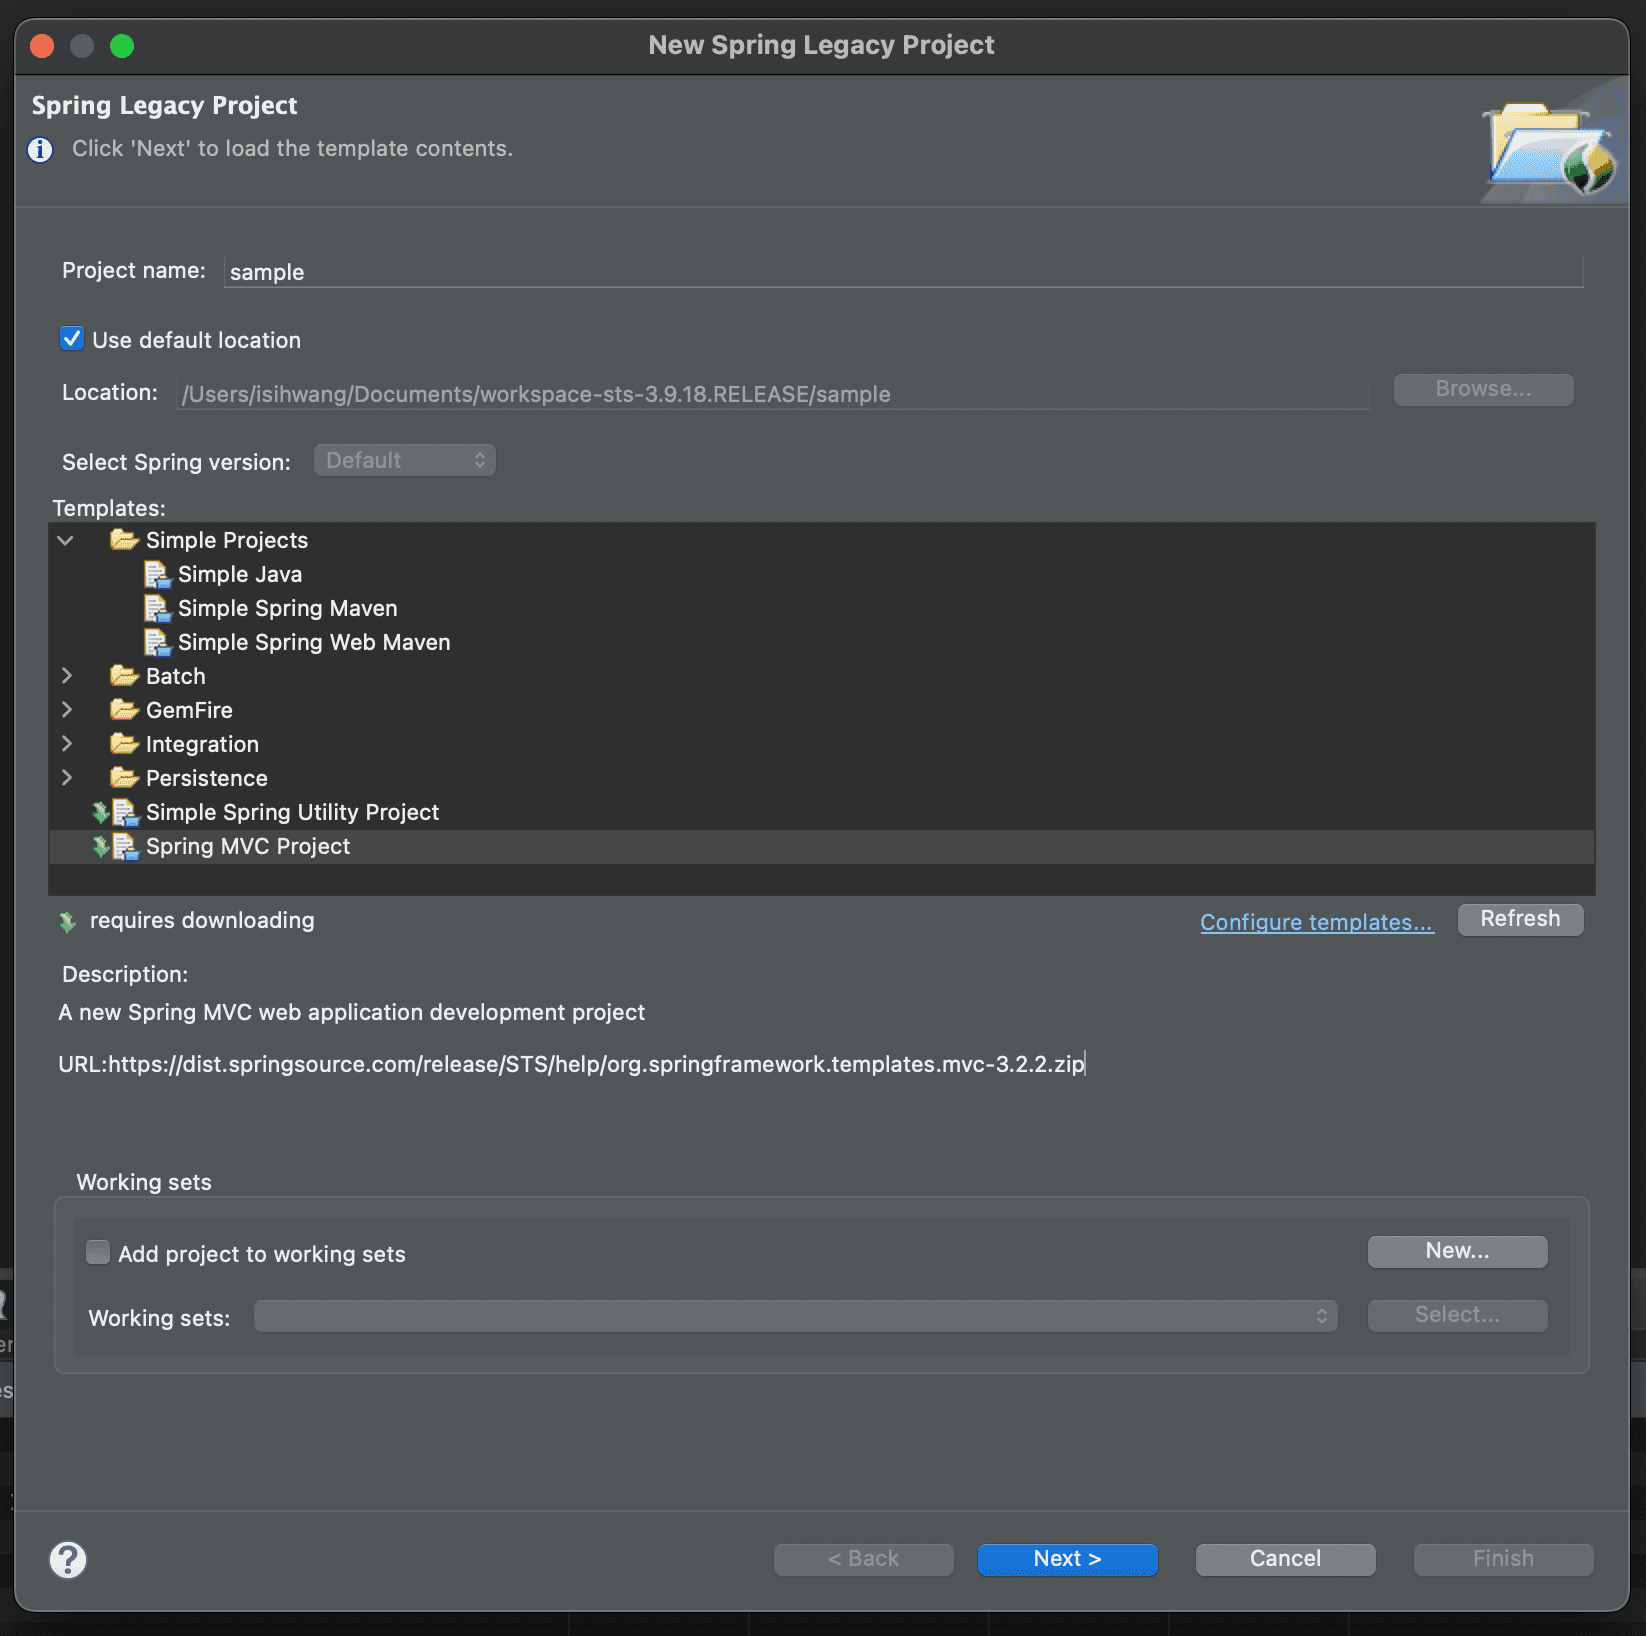Click the info icon beside the message

coord(40,150)
